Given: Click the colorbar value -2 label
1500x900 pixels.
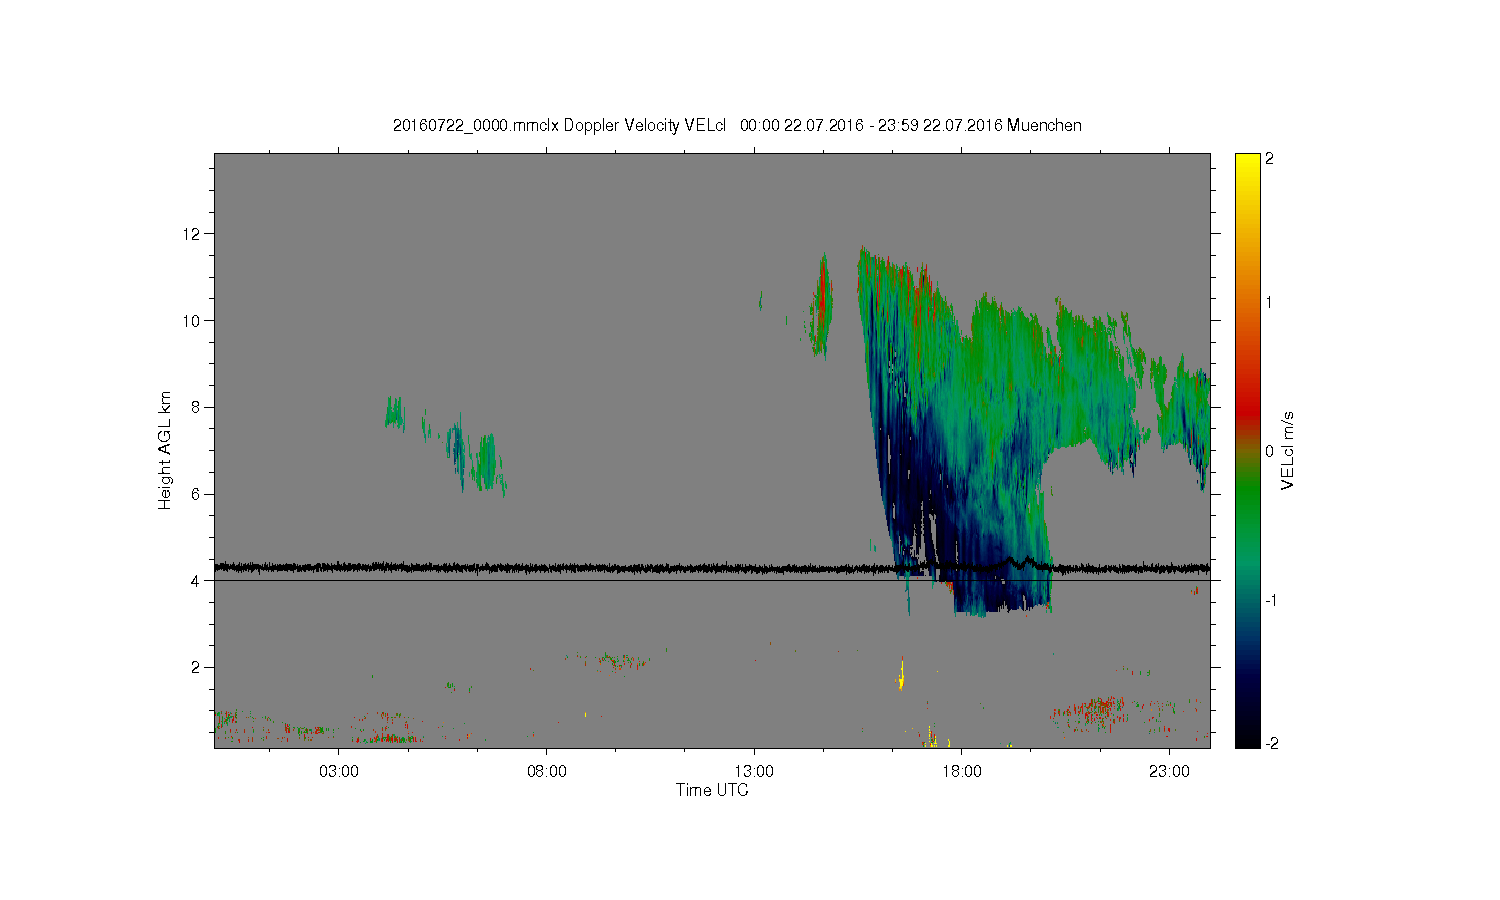Looking at the screenshot, I should [x=1270, y=743].
